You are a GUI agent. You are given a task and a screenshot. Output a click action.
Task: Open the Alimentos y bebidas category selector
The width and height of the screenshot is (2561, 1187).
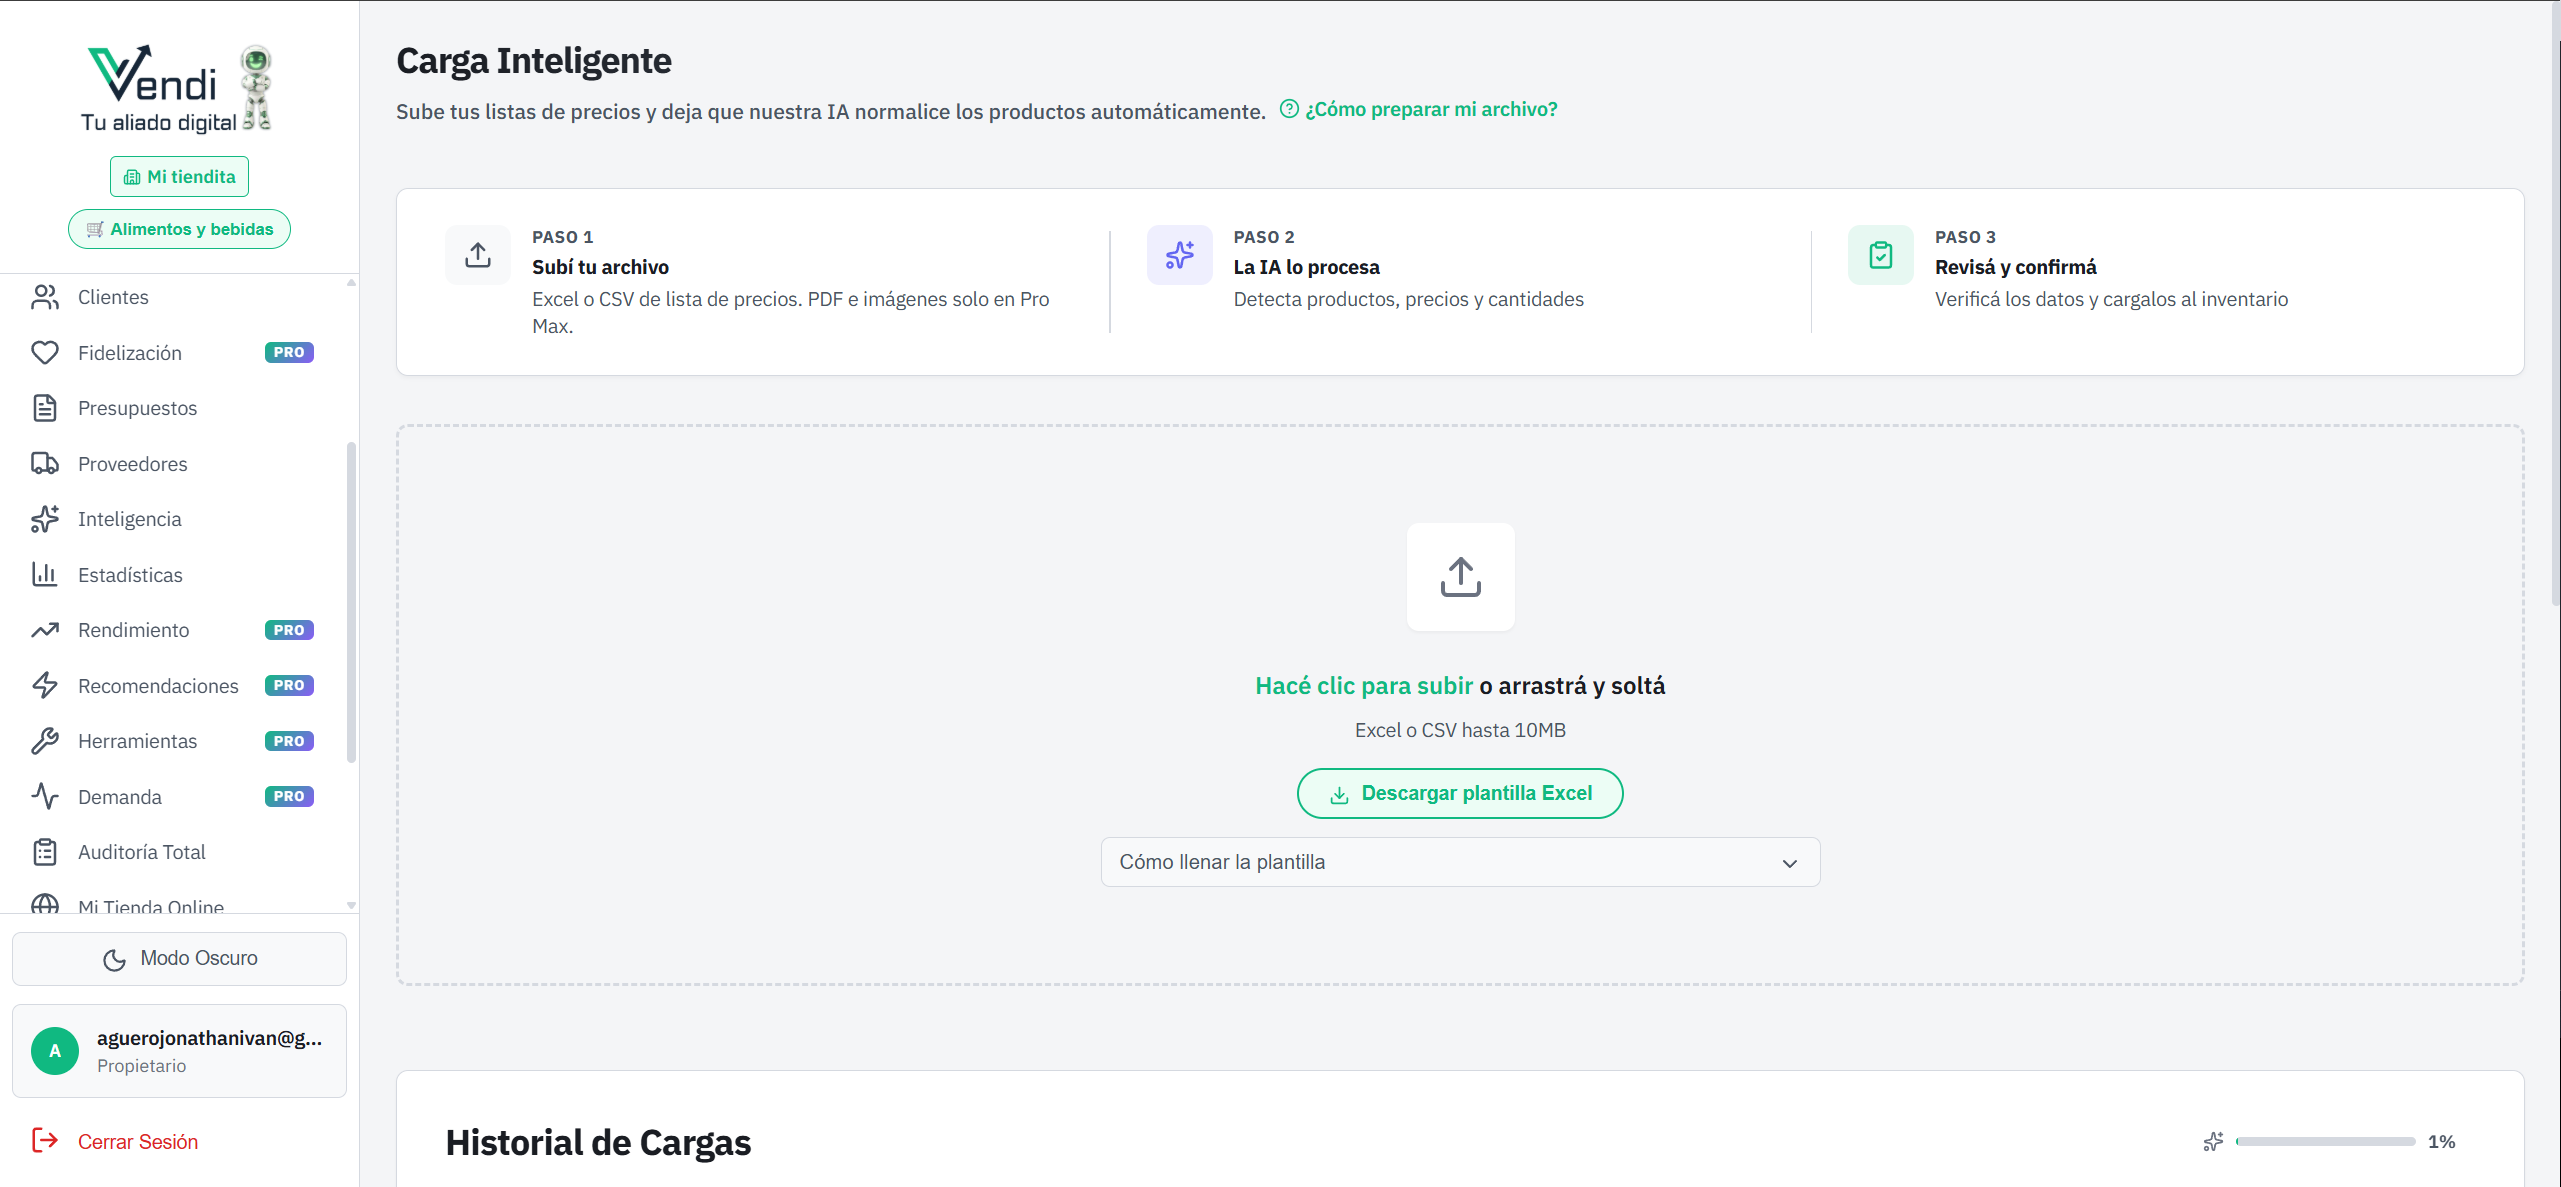click(x=180, y=229)
